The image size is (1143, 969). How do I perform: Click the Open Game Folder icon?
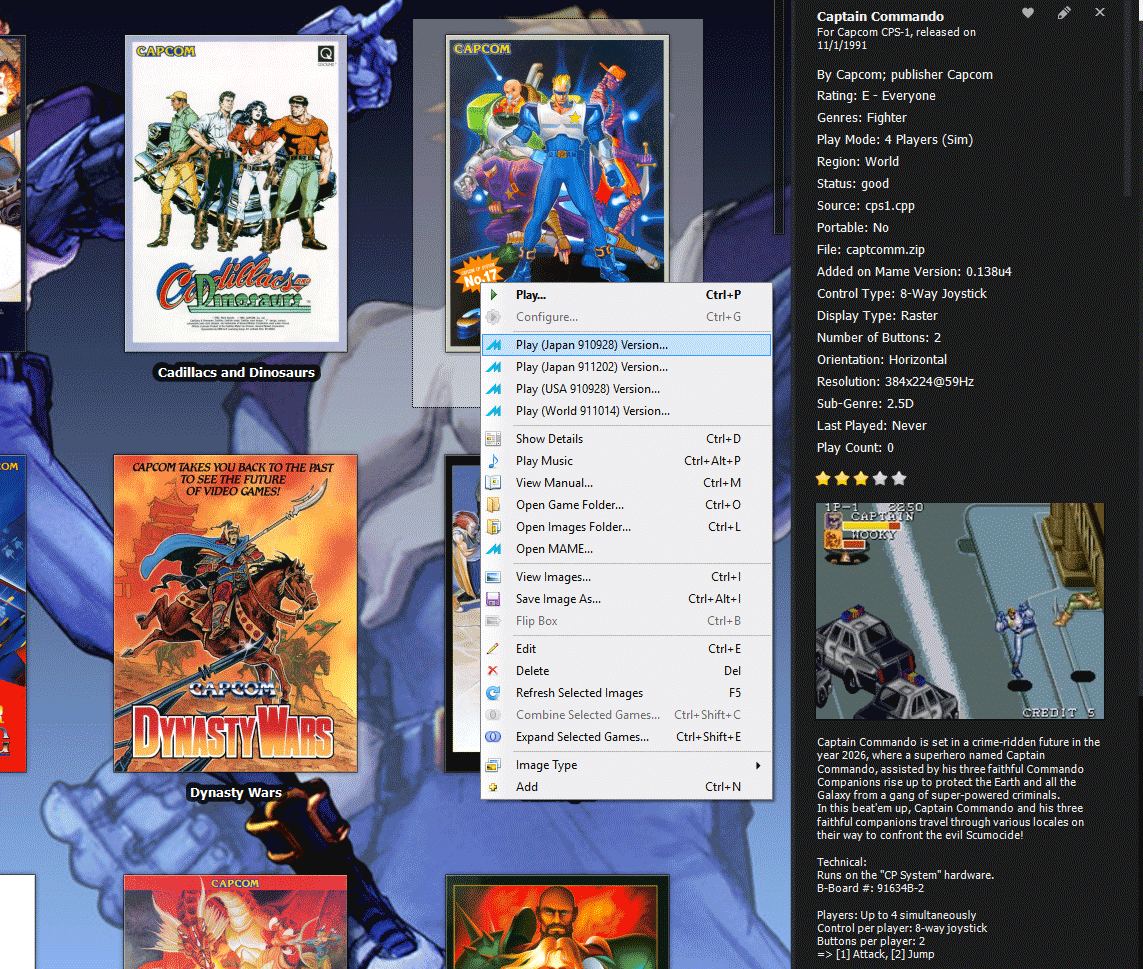click(494, 505)
